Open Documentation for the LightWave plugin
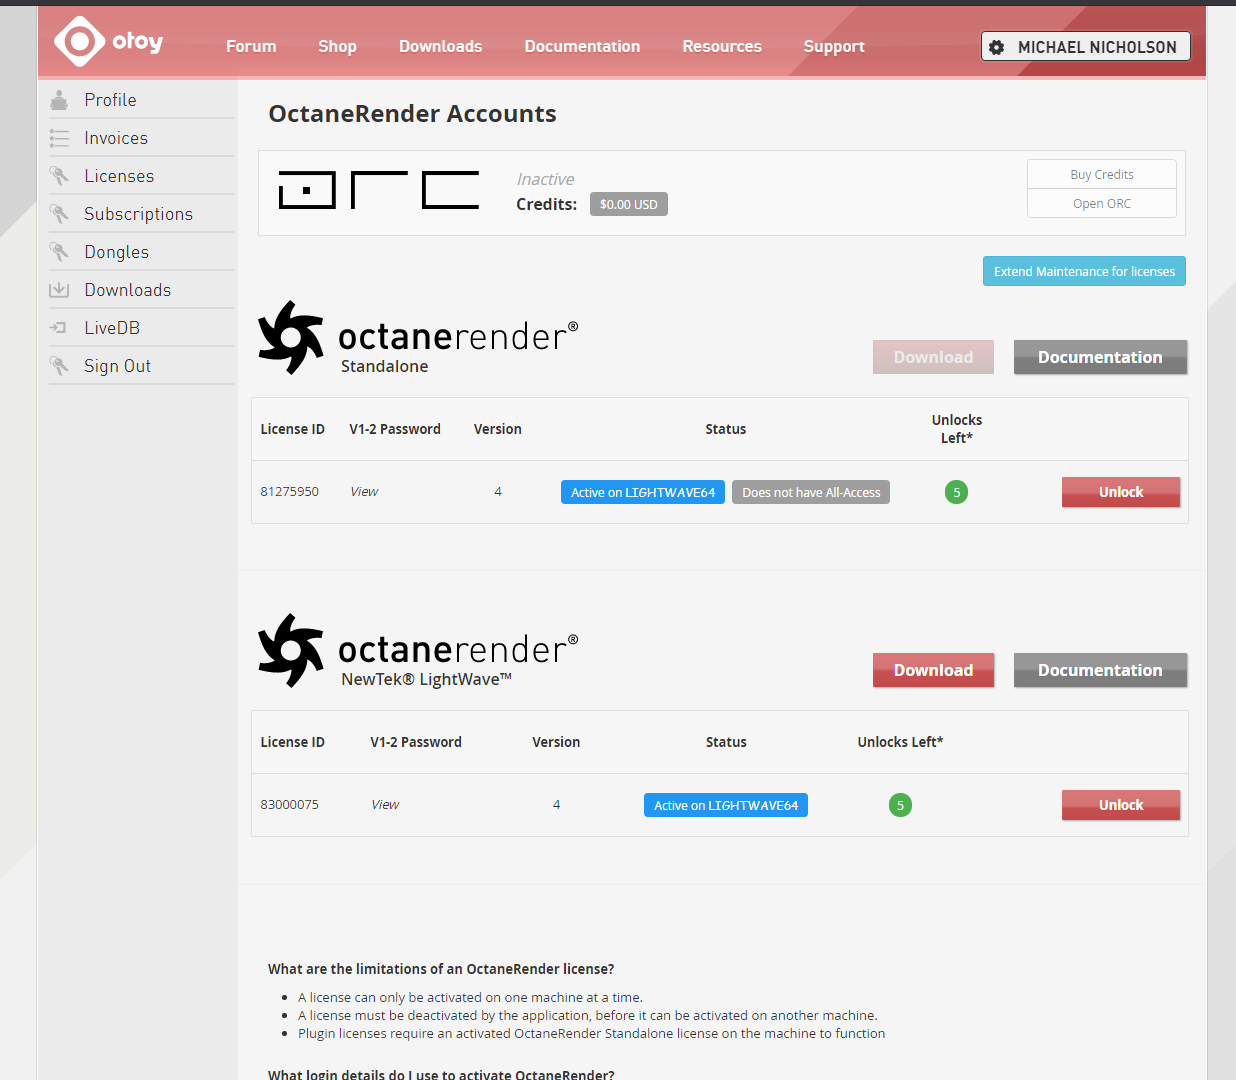Viewport: 1236px width, 1080px height. tap(1100, 670)
